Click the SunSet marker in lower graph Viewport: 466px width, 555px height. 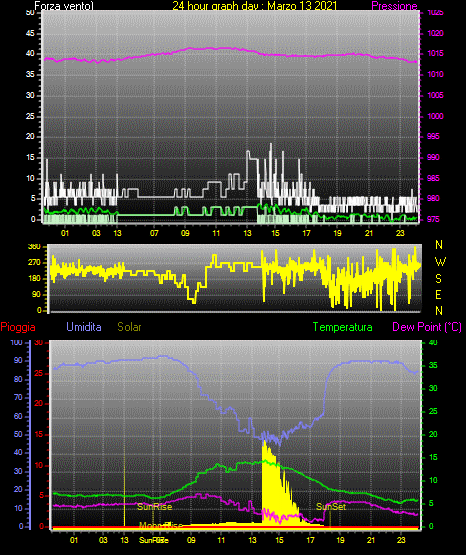[x=331, y=507]
